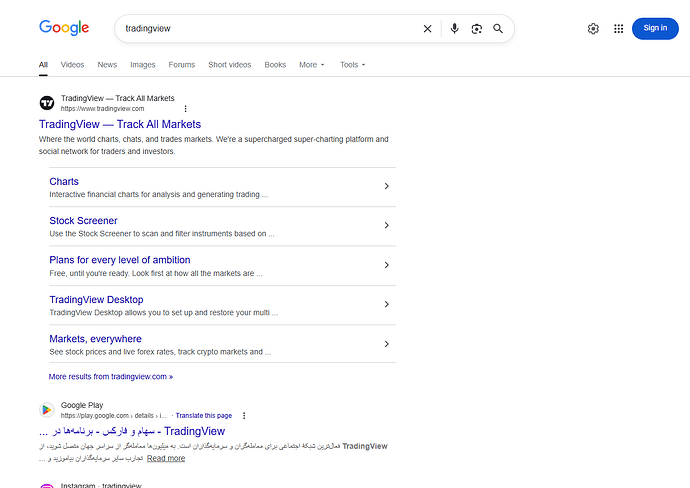Open search by image camera icon
The height and width of the screenshot is (488, 690).
(476, 29)
